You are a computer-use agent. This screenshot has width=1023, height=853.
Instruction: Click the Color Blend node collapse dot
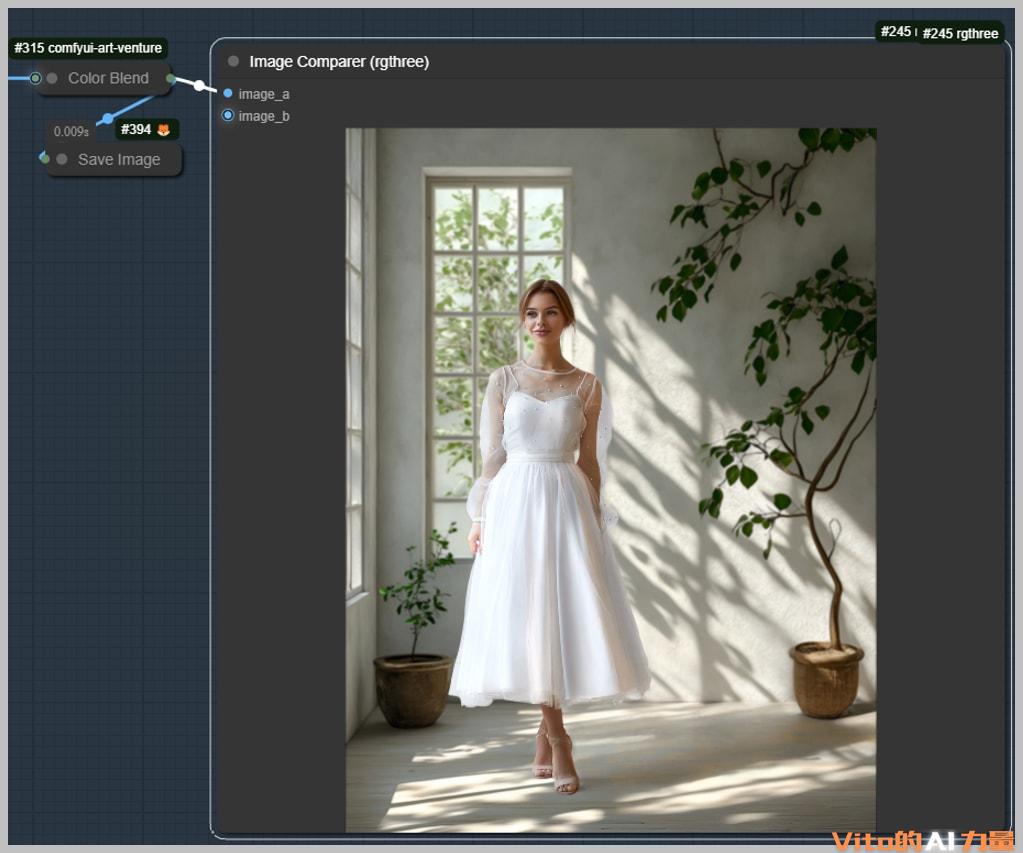tap(52, 78)
